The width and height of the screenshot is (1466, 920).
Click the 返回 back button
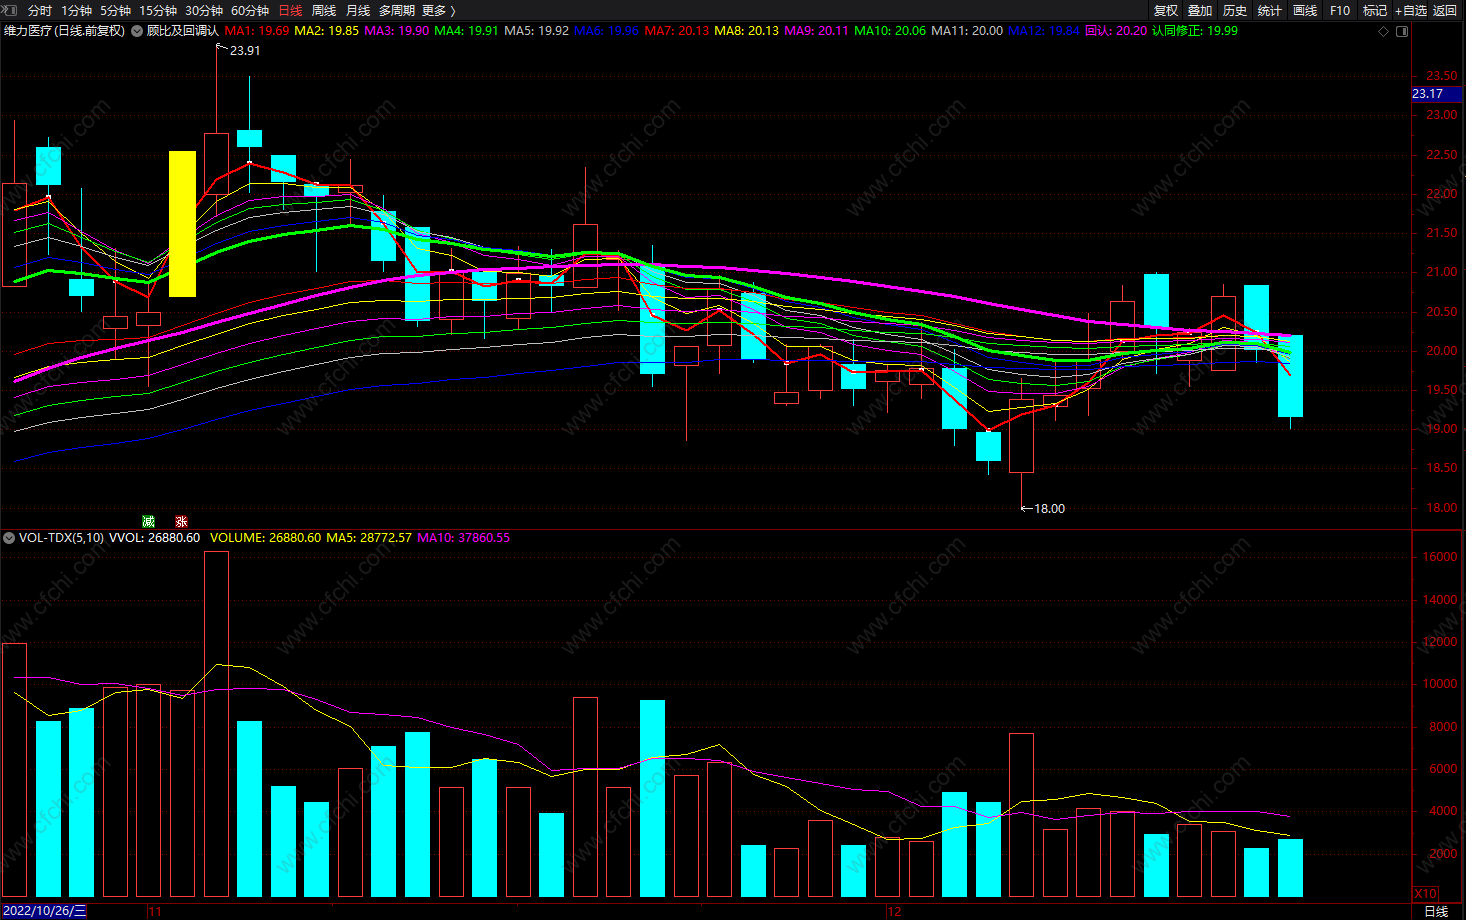click(1445, 10)
